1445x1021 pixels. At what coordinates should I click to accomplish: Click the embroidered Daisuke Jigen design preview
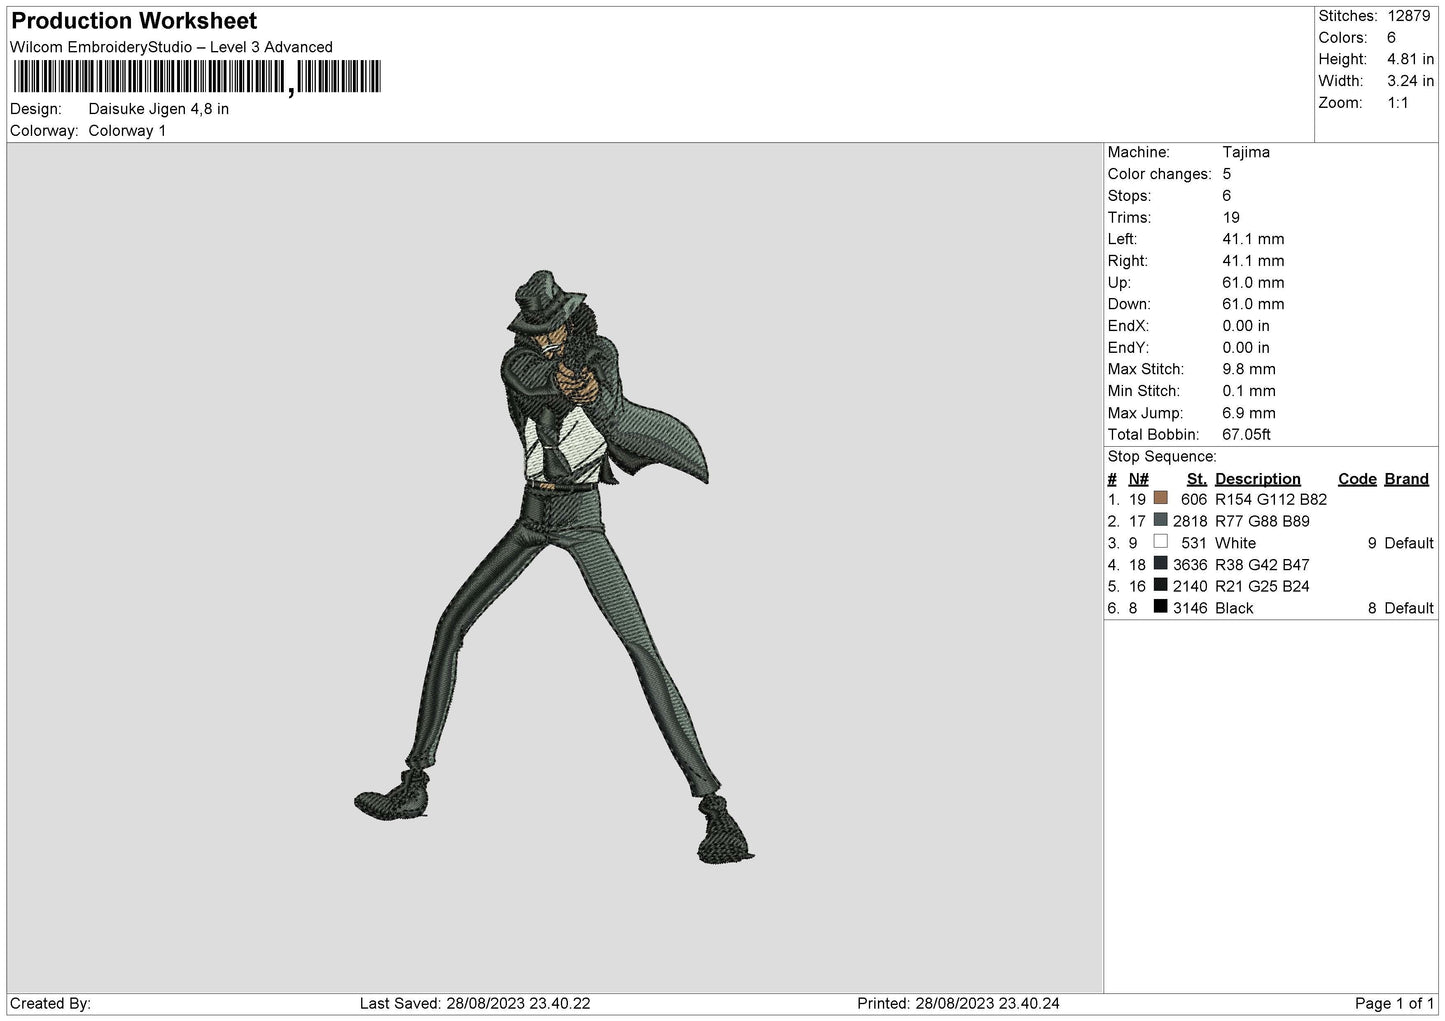click(554, 567)
